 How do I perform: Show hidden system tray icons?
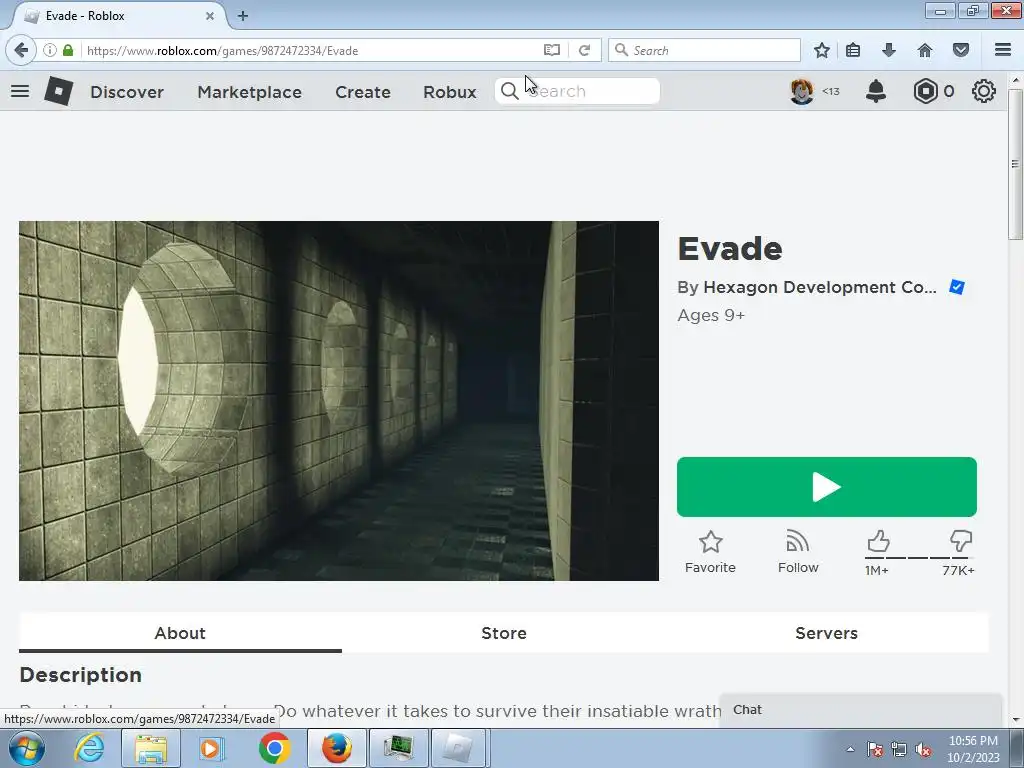tap(850, 749)
